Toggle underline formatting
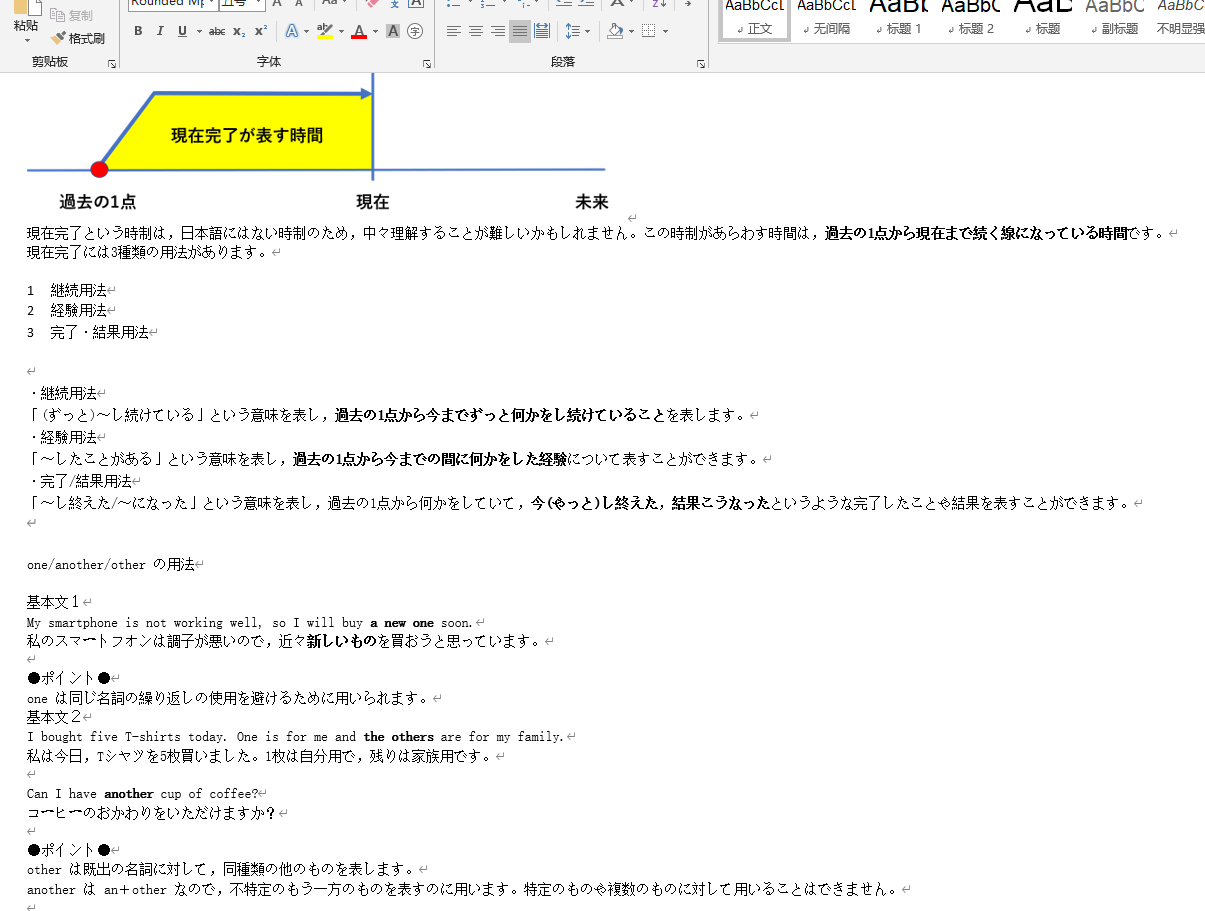1205x911 pixels. pyautogui.click(x=181, y=31)
